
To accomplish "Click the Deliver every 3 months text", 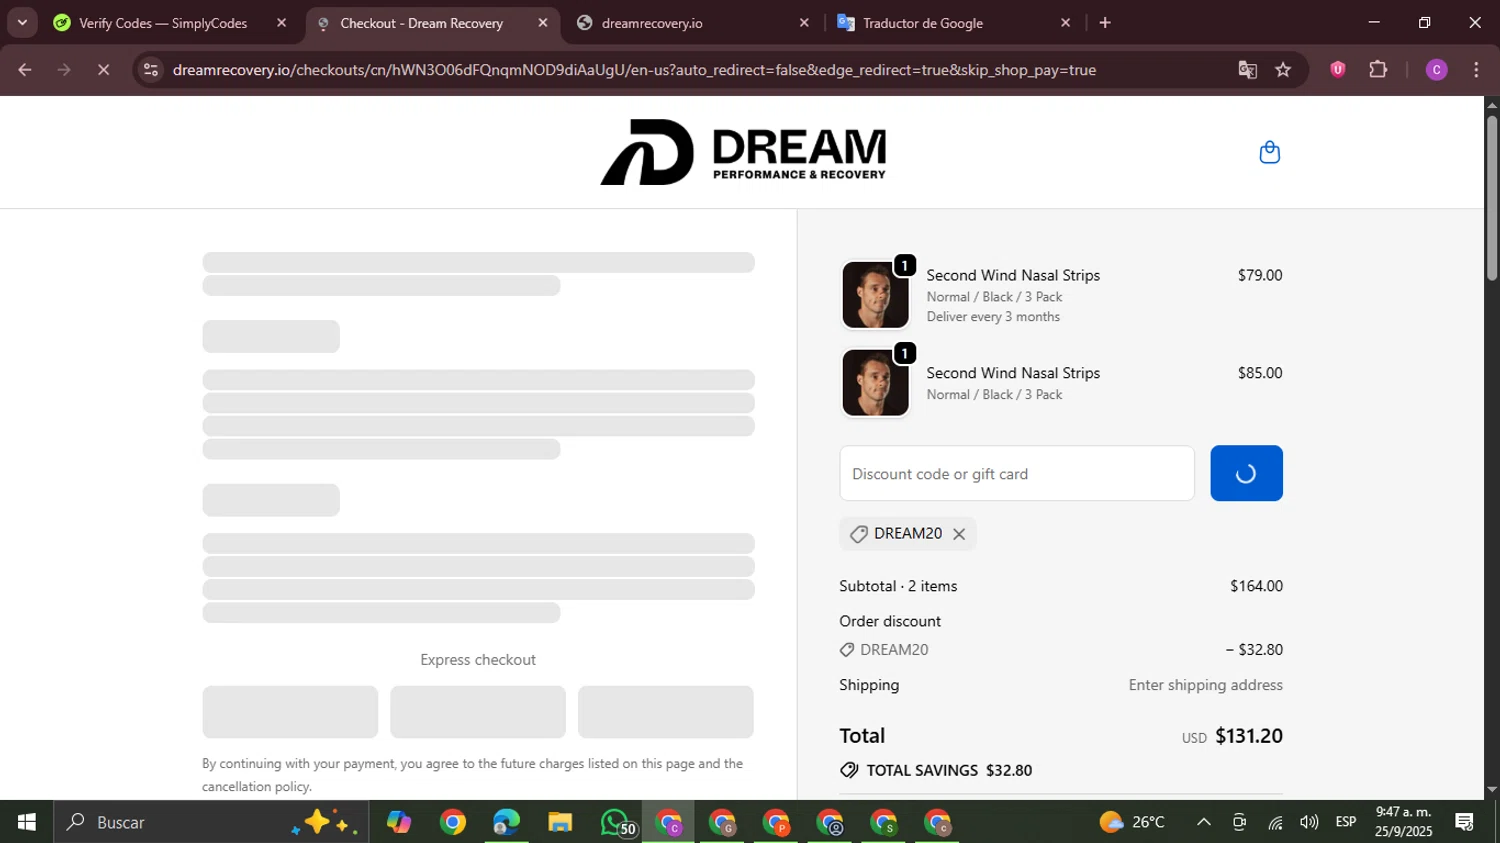I will click(993, 317).
